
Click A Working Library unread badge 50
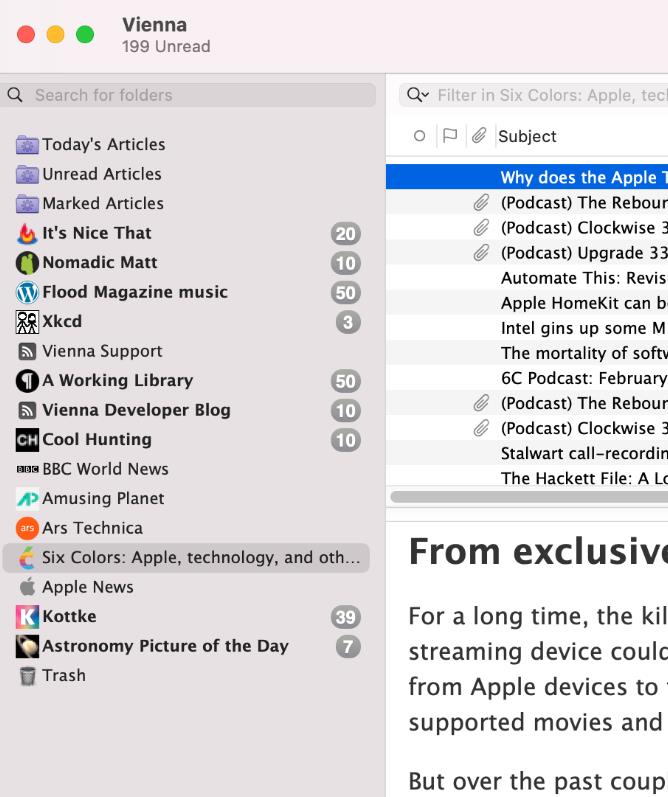(346, 381)
